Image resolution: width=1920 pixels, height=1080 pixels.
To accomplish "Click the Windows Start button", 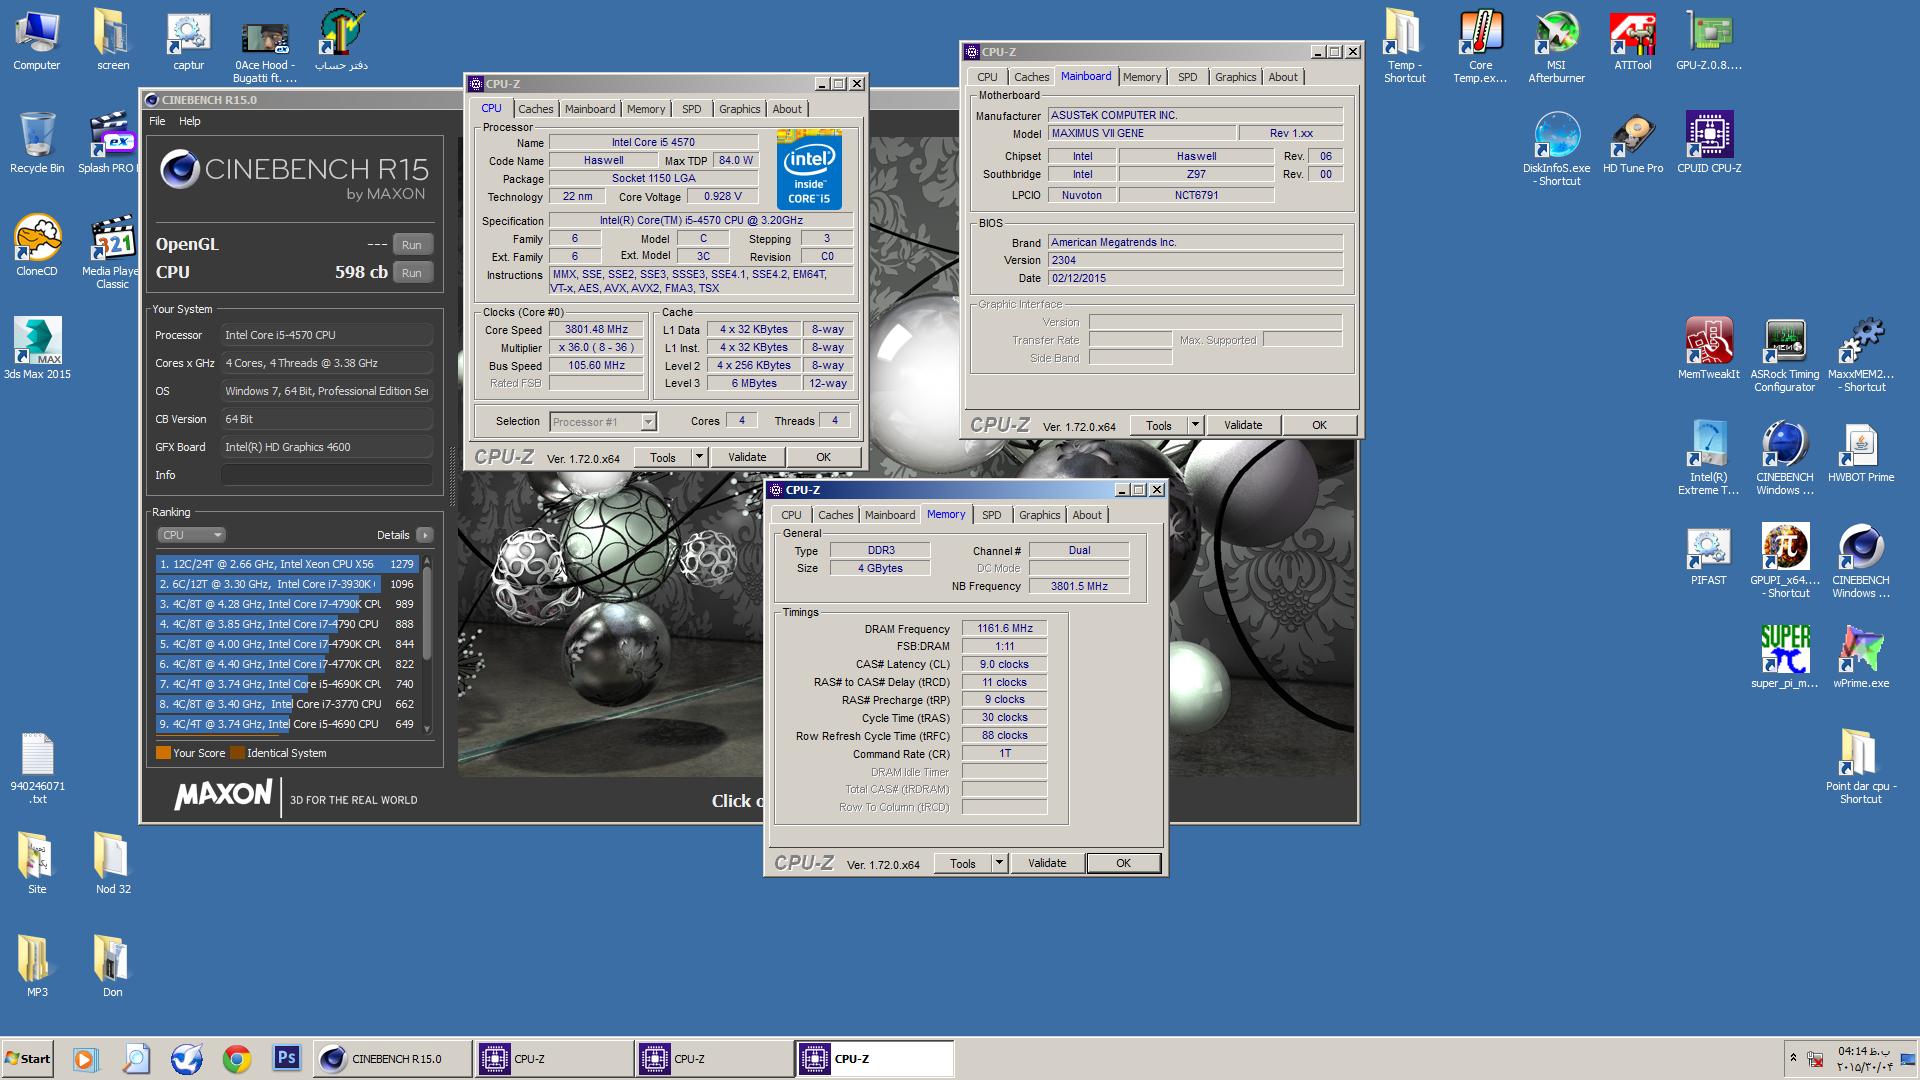I will tap(28, 1058).
